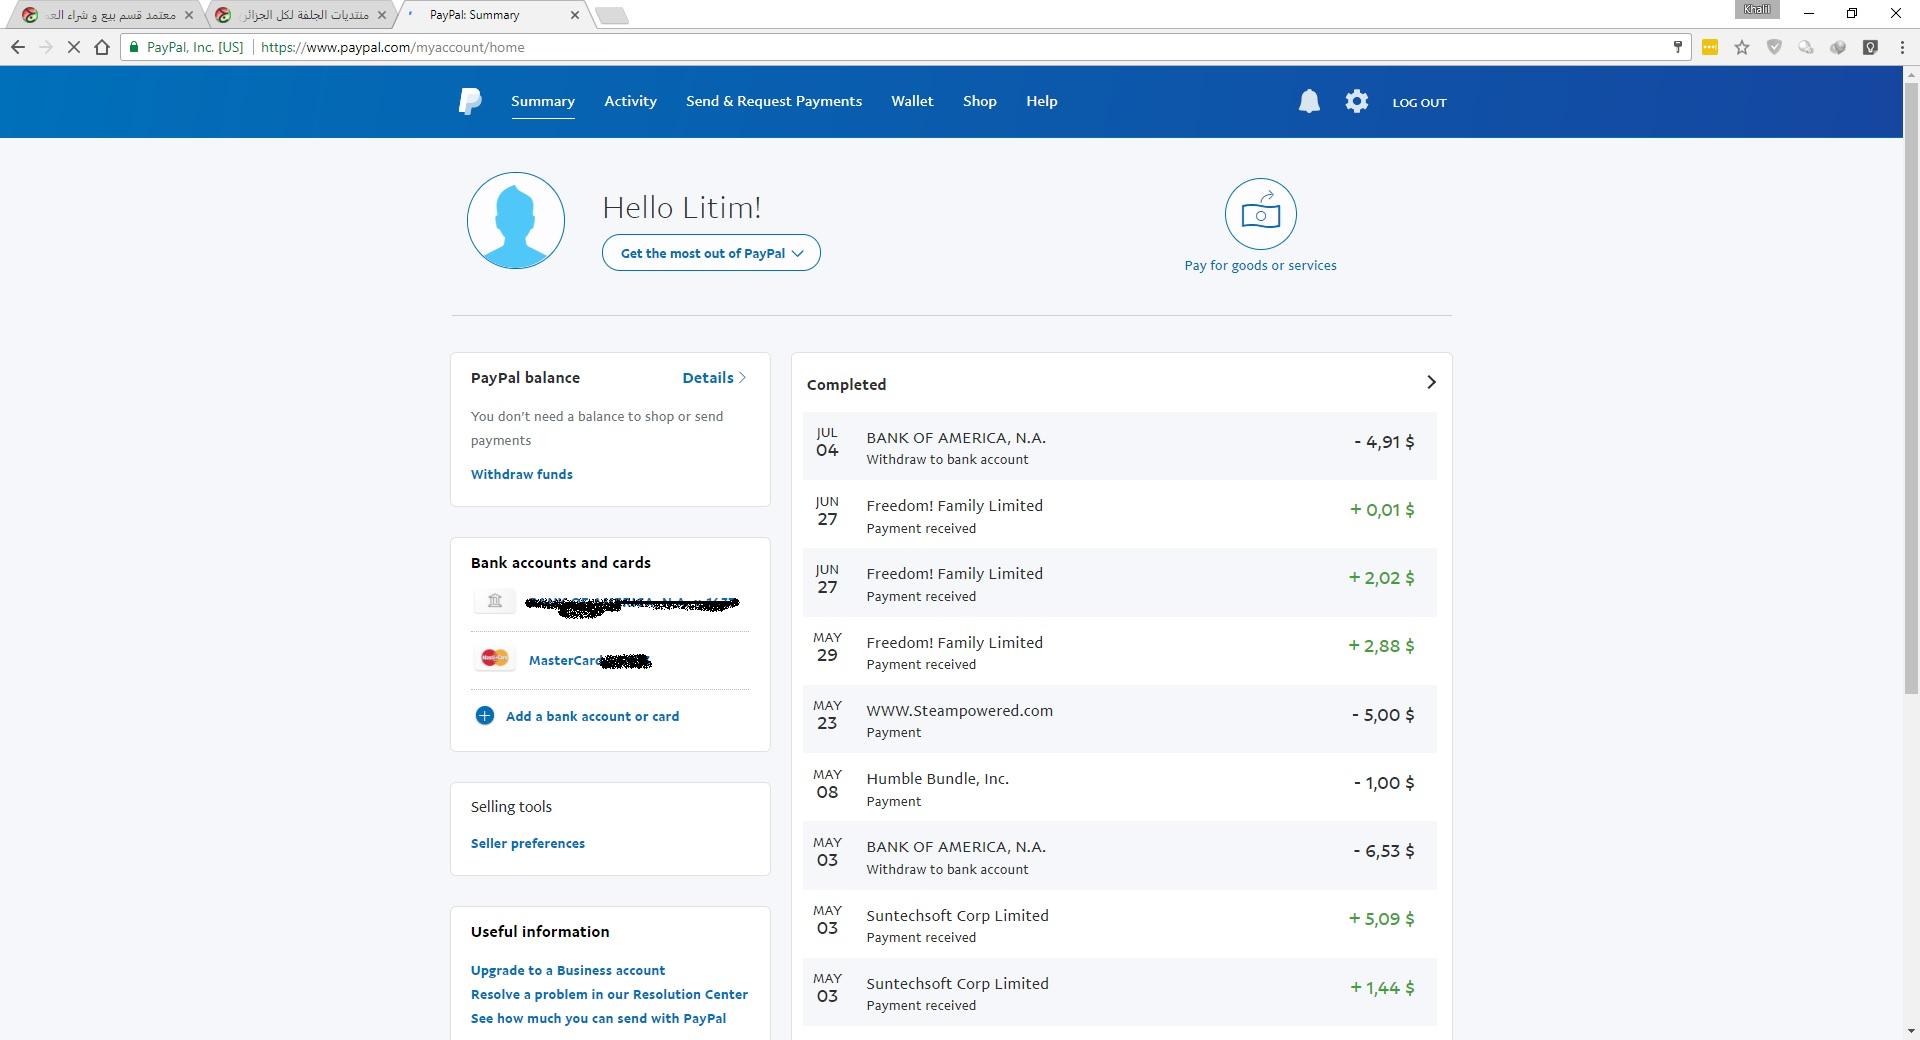The width and height of the screenshot is (1920, 1040).
Task: Open a new browser tab
Action: coord(611,15)
